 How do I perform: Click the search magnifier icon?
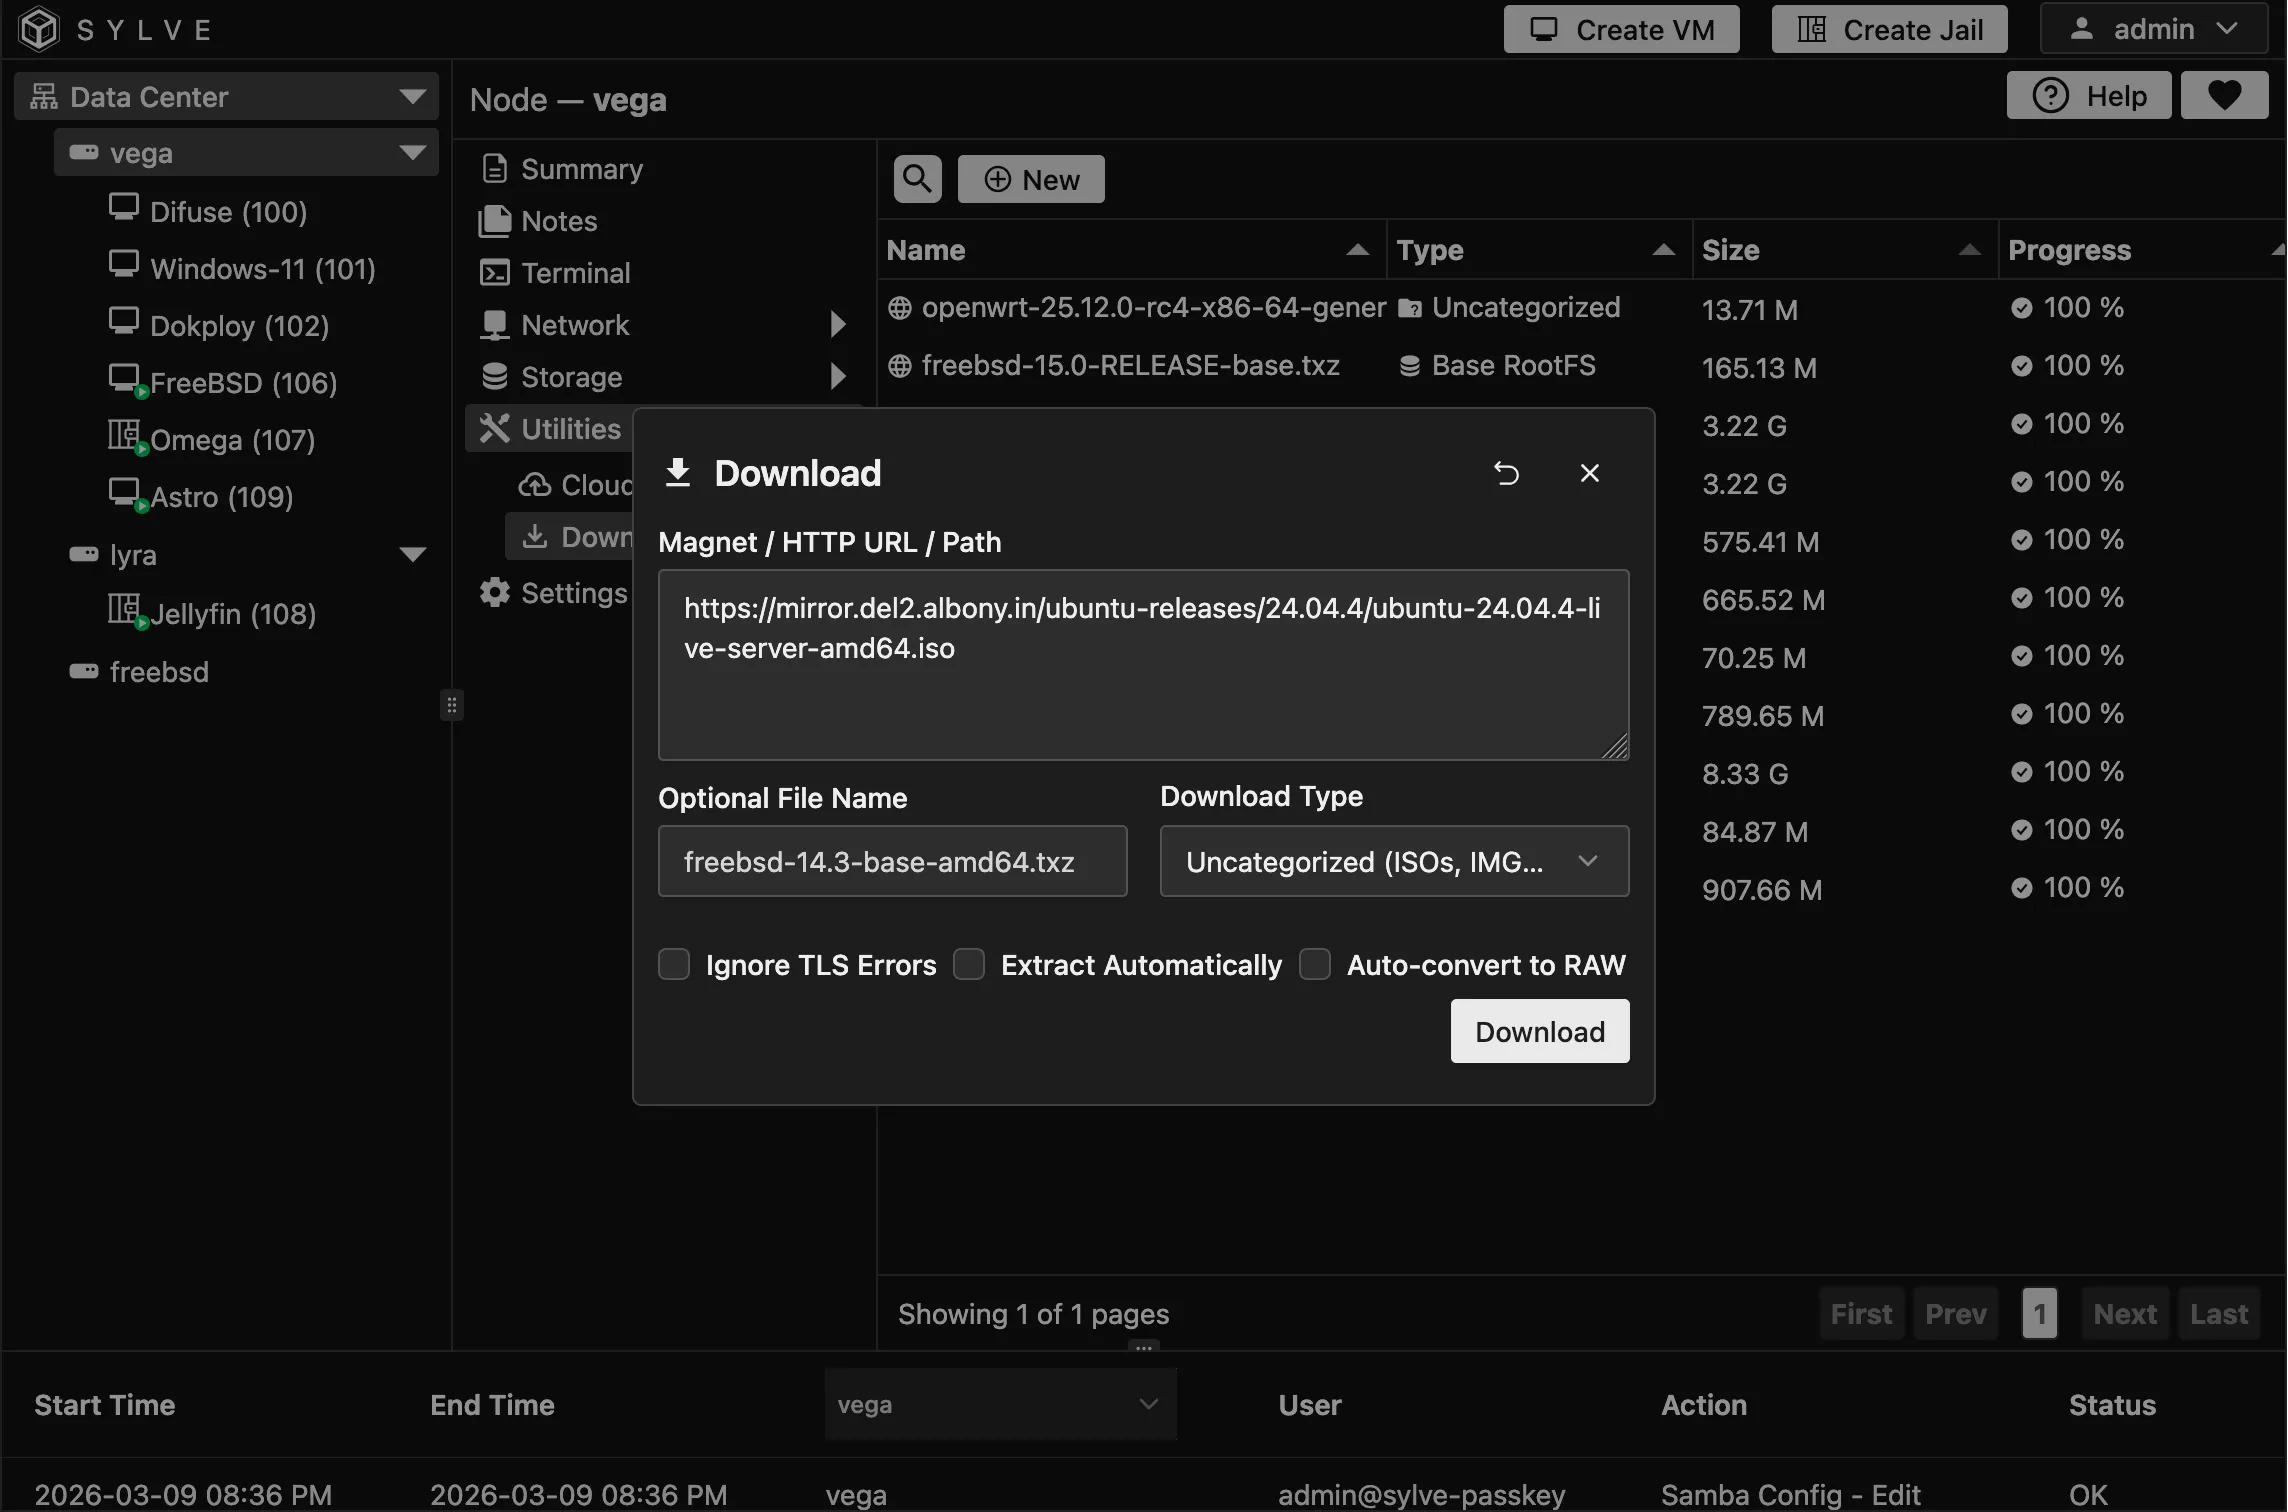coord(917,179)
